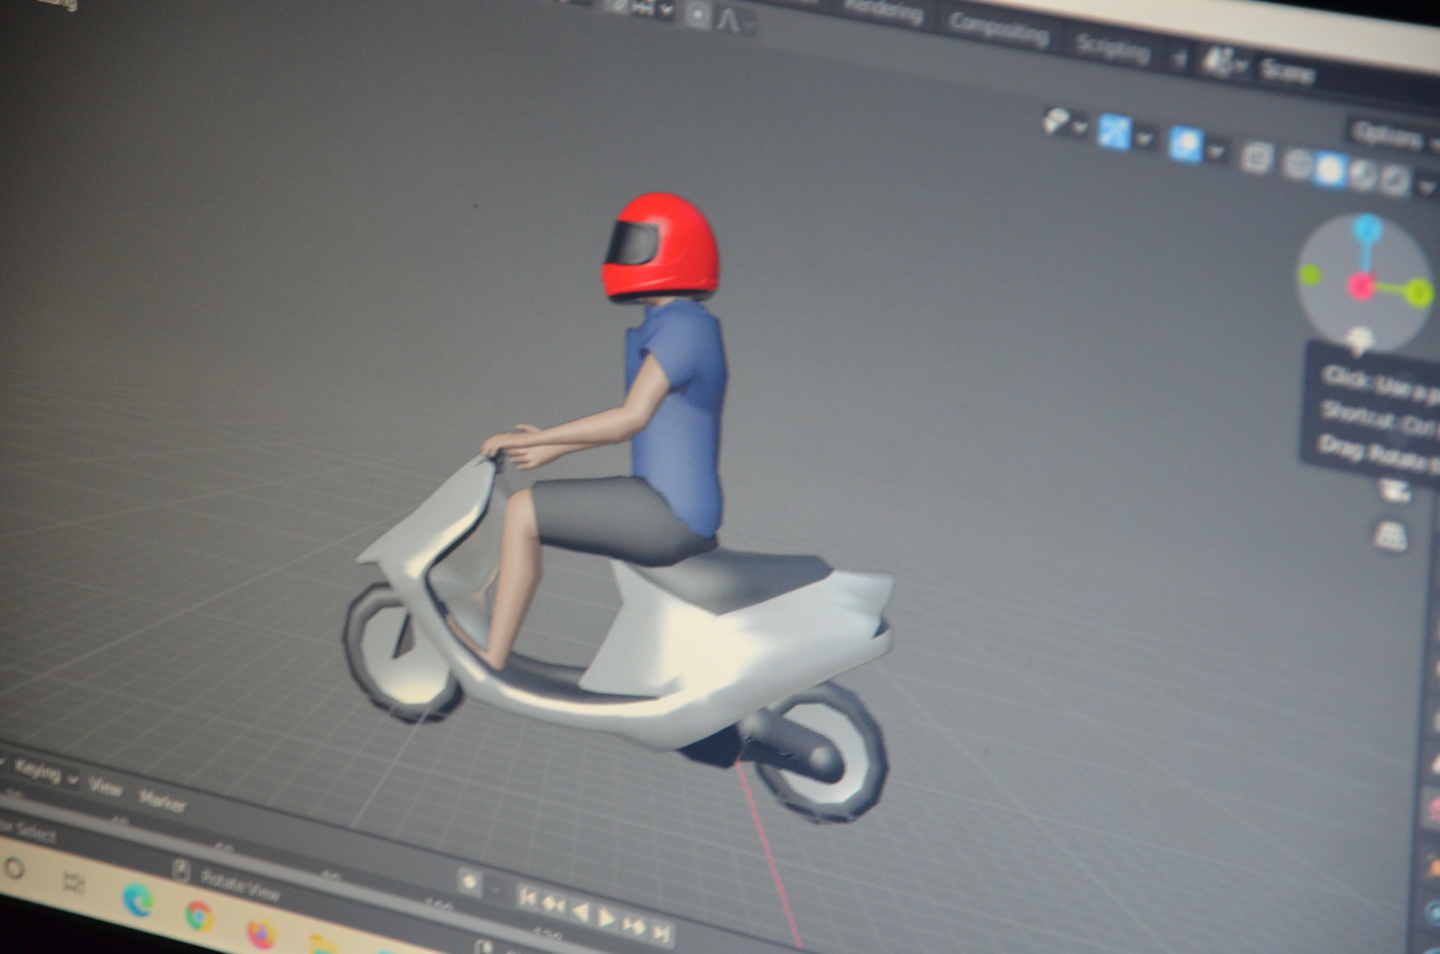Open Microsoft Edge from the taskbar
Viewport: 1440px width, 954px height.
(x=138, y=900)
